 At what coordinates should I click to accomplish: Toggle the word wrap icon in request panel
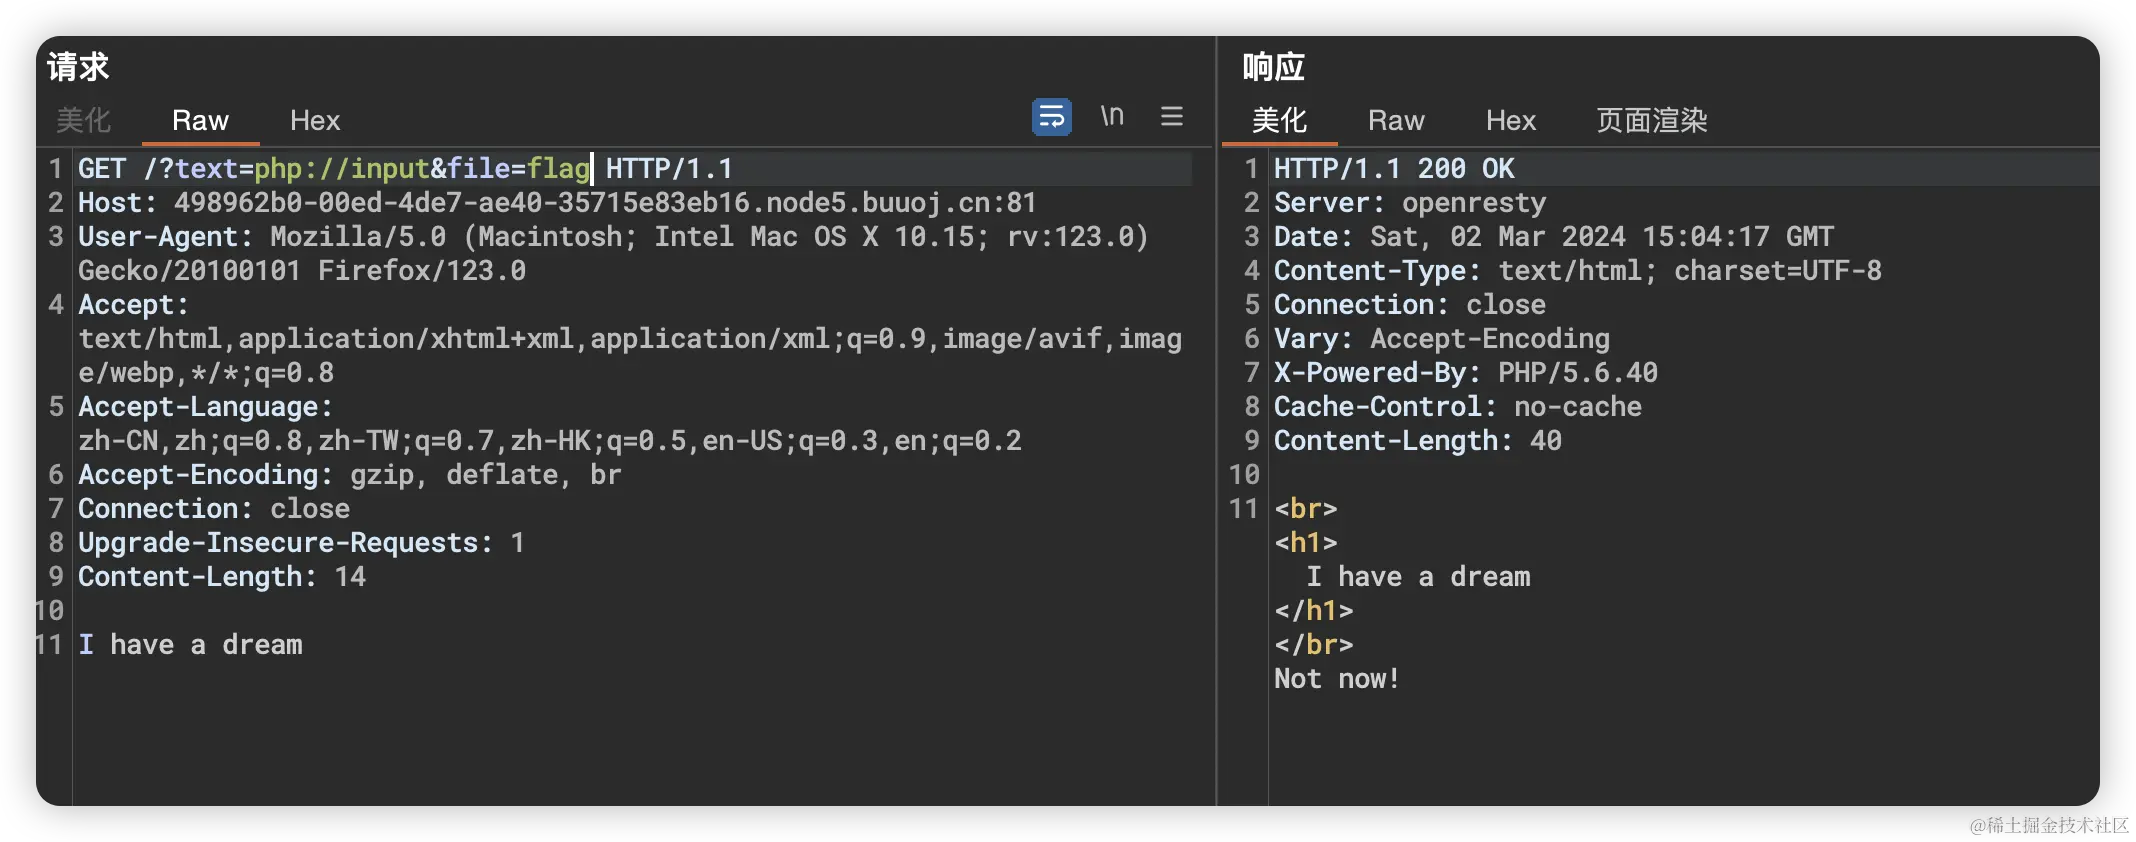1051,117
